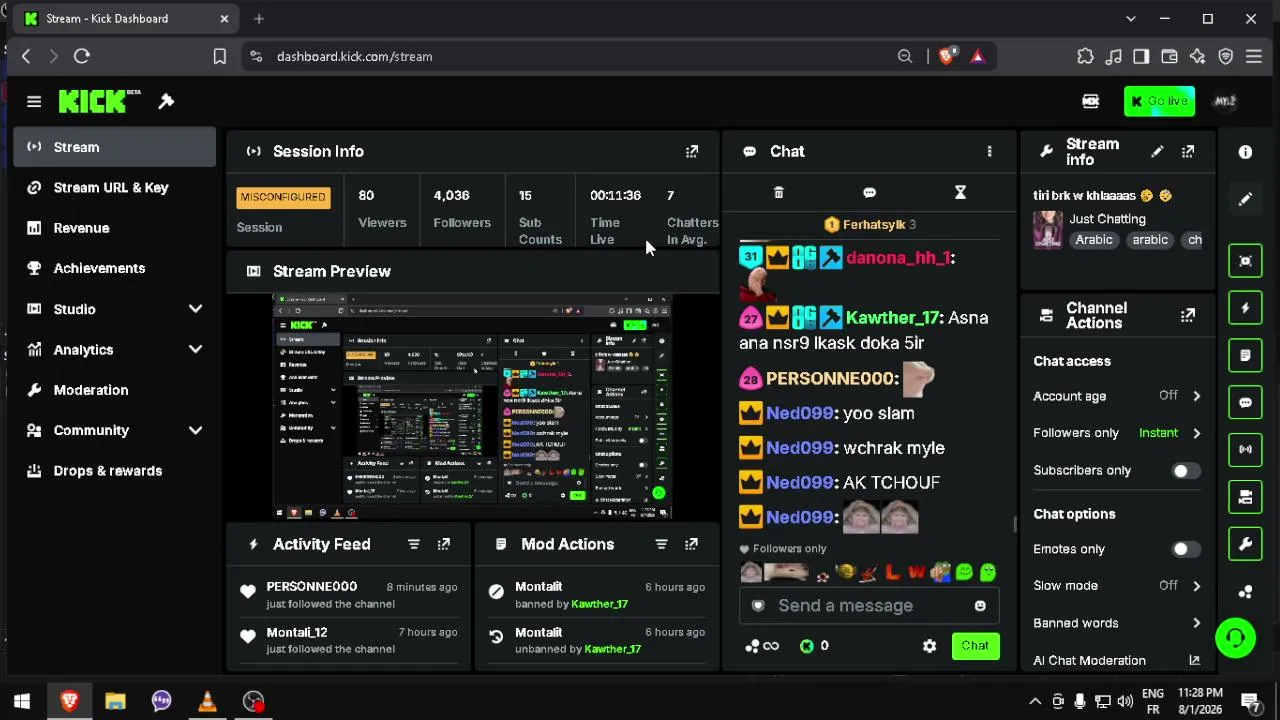Image resolution: width=1280 pixels, height=720 pixels.
Task: Send message with the green Chat button
Action: tap(975, 646)
